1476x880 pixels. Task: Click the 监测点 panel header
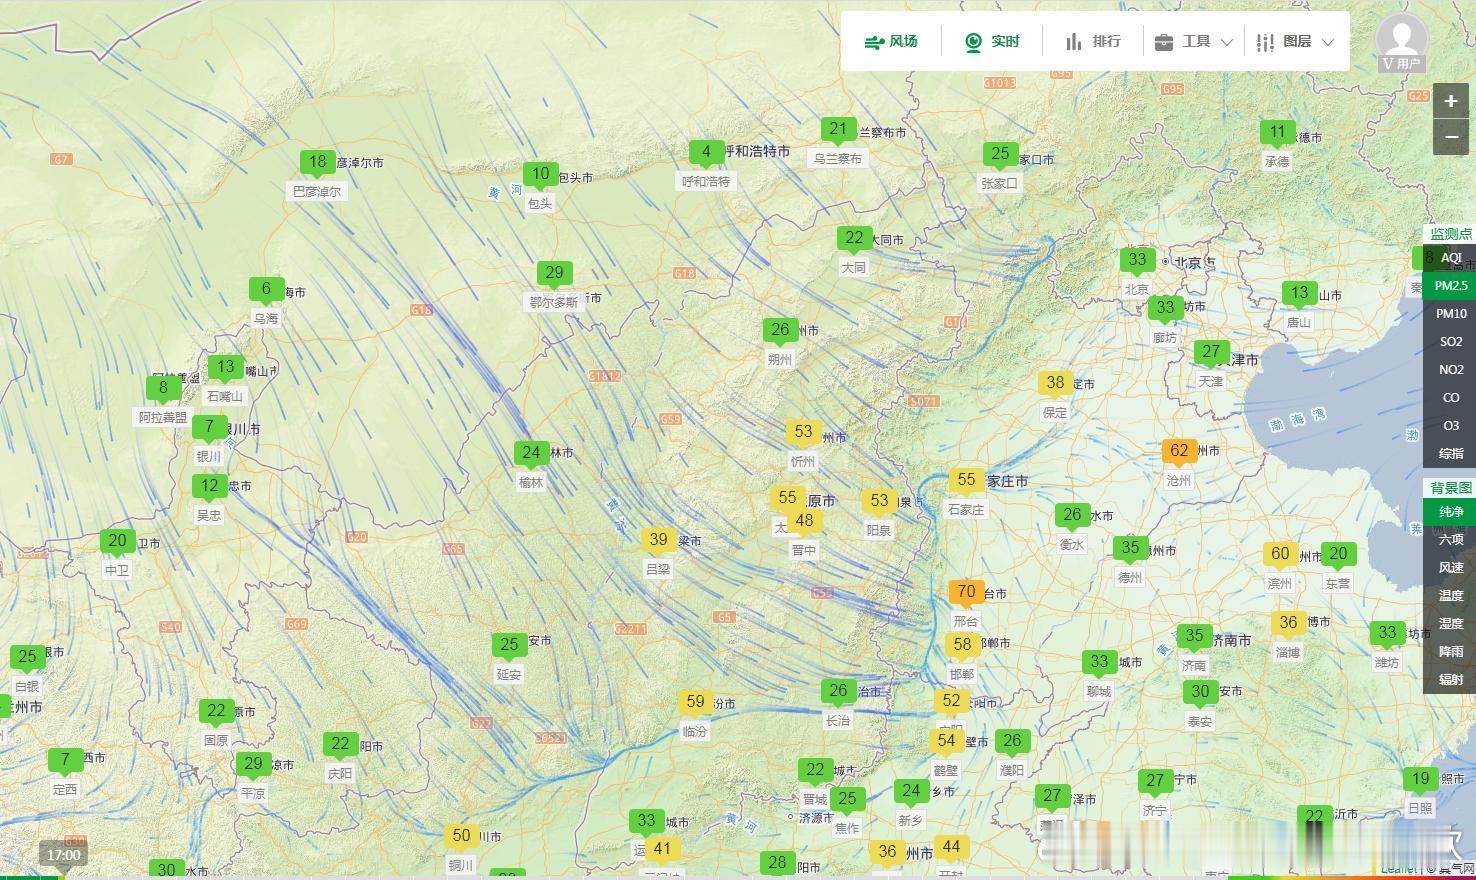tap(1450, 234)
